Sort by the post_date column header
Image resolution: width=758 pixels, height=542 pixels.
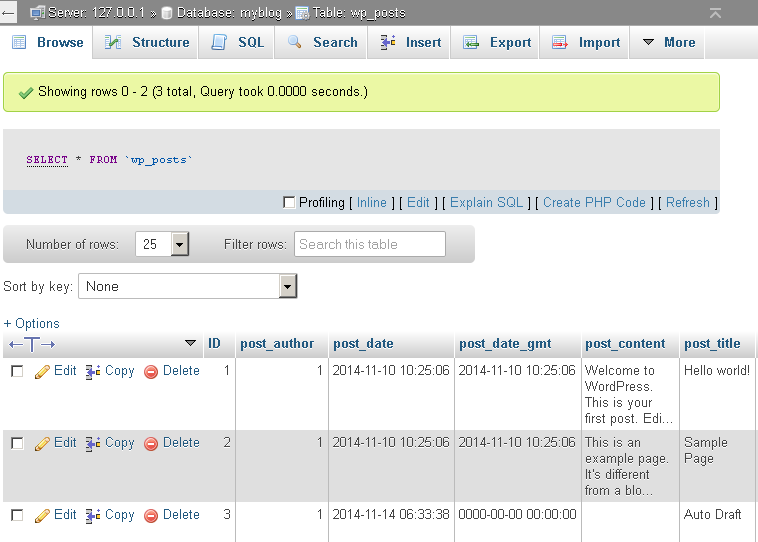coord(363,344)
